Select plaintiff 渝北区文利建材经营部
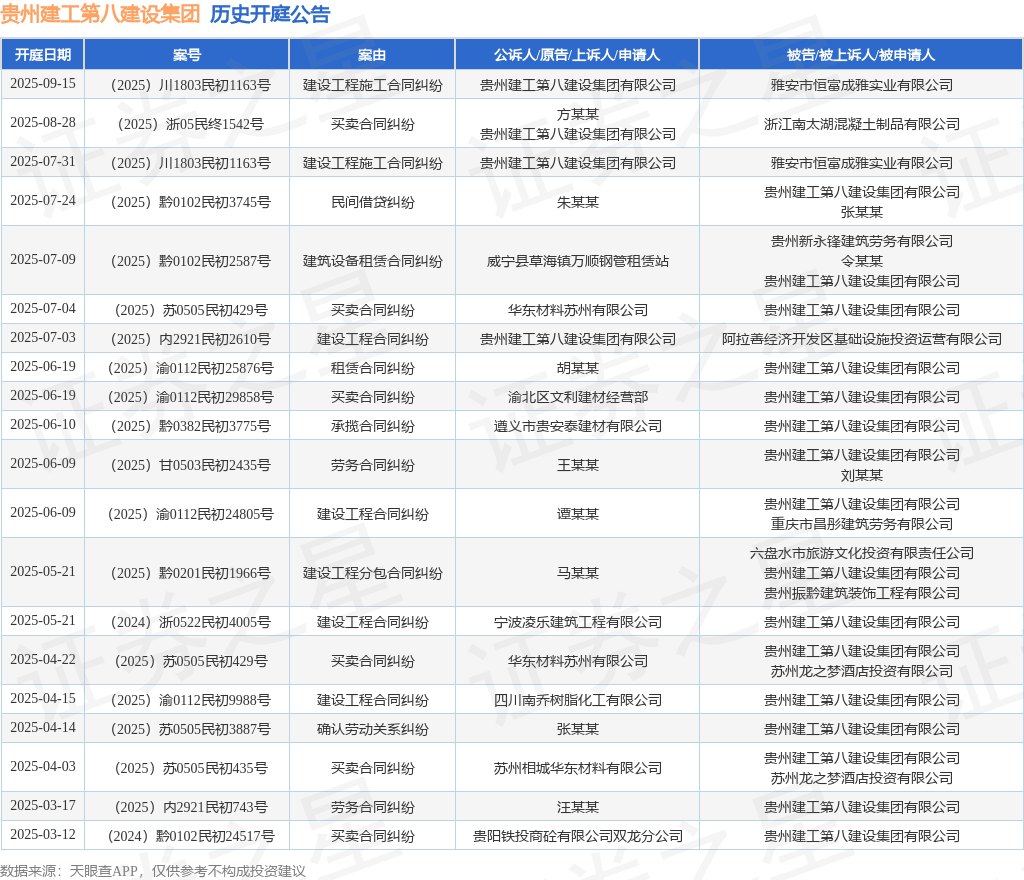 click(577, 398)
